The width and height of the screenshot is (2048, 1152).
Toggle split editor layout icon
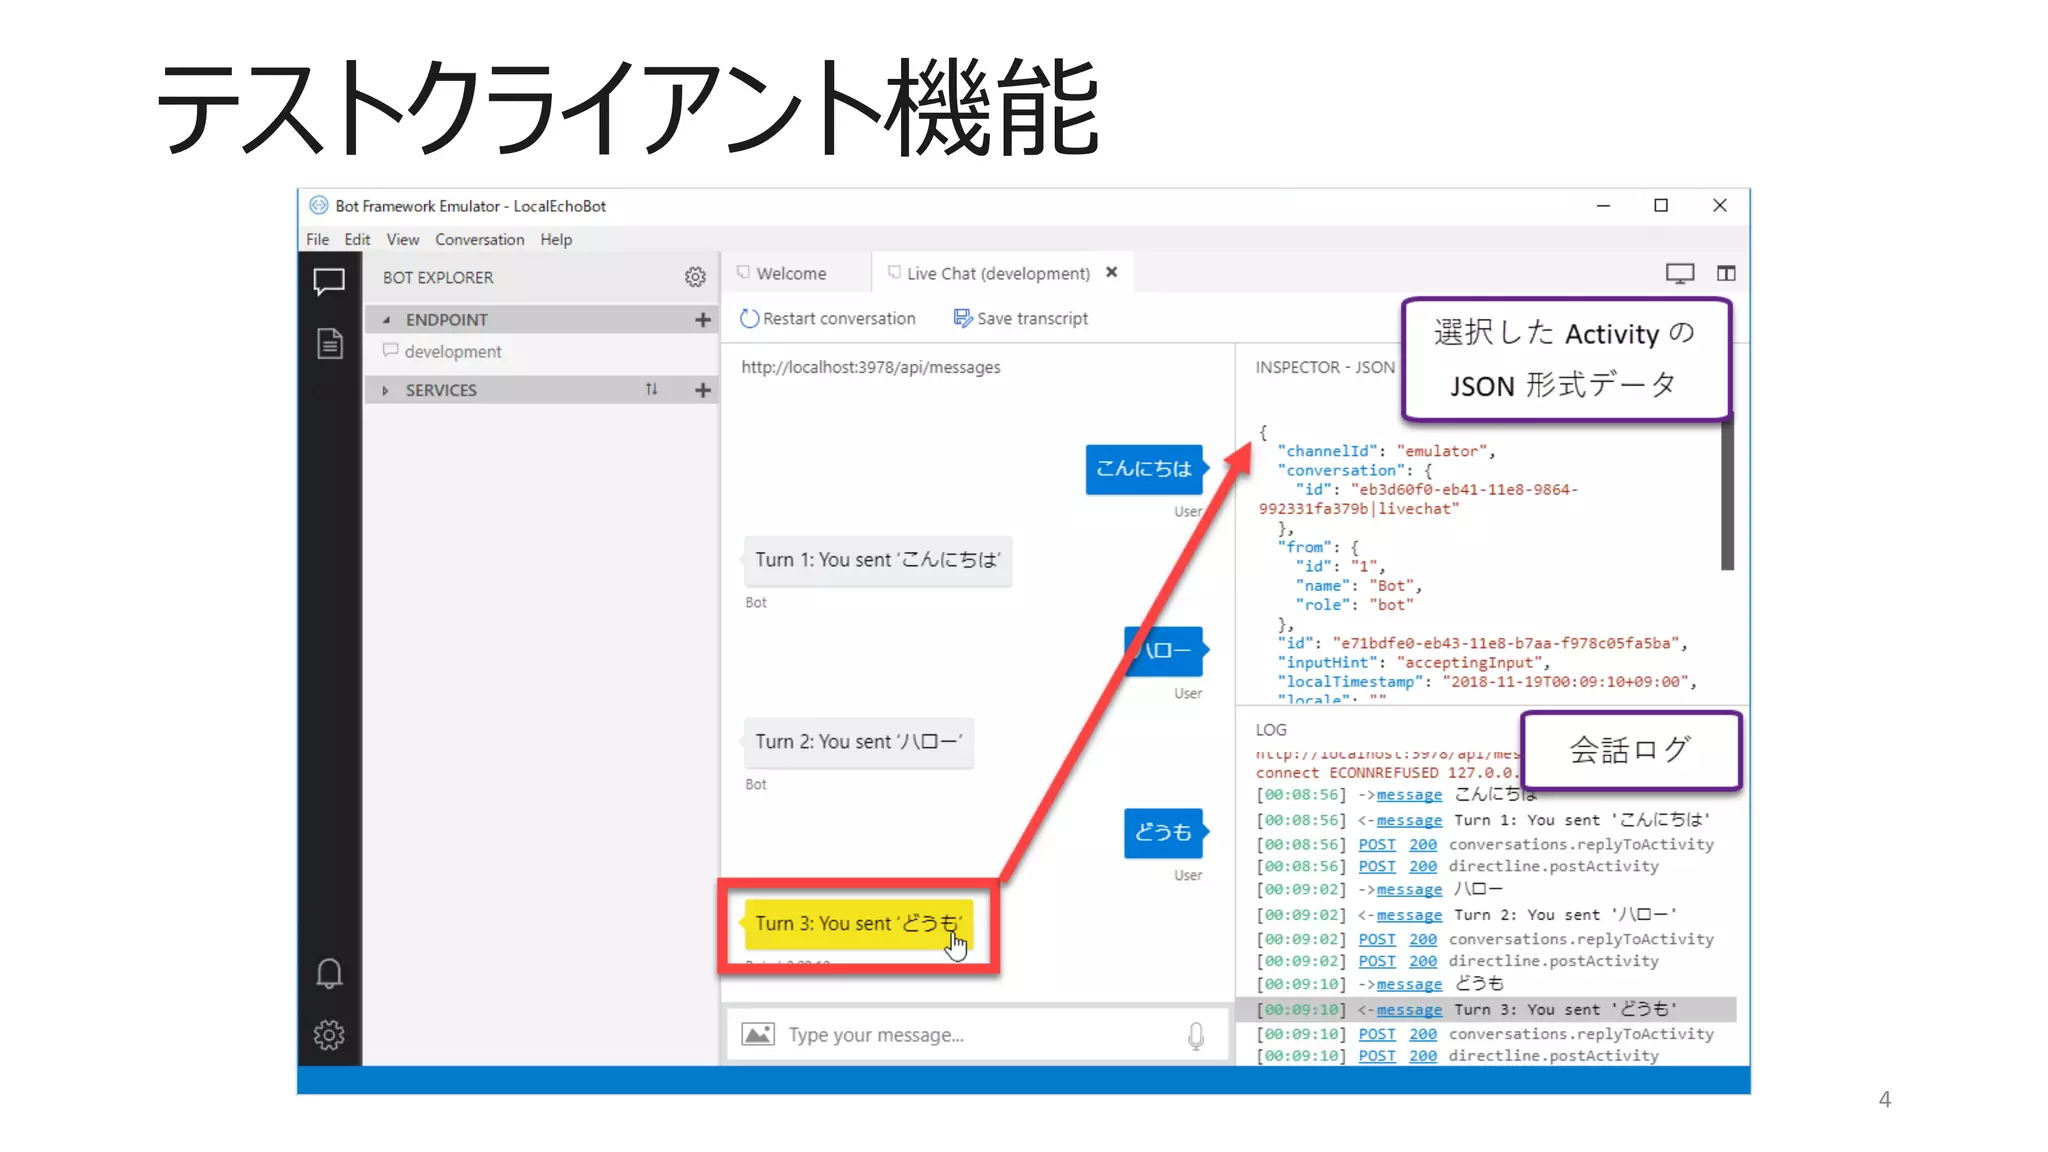[1726, 273]
